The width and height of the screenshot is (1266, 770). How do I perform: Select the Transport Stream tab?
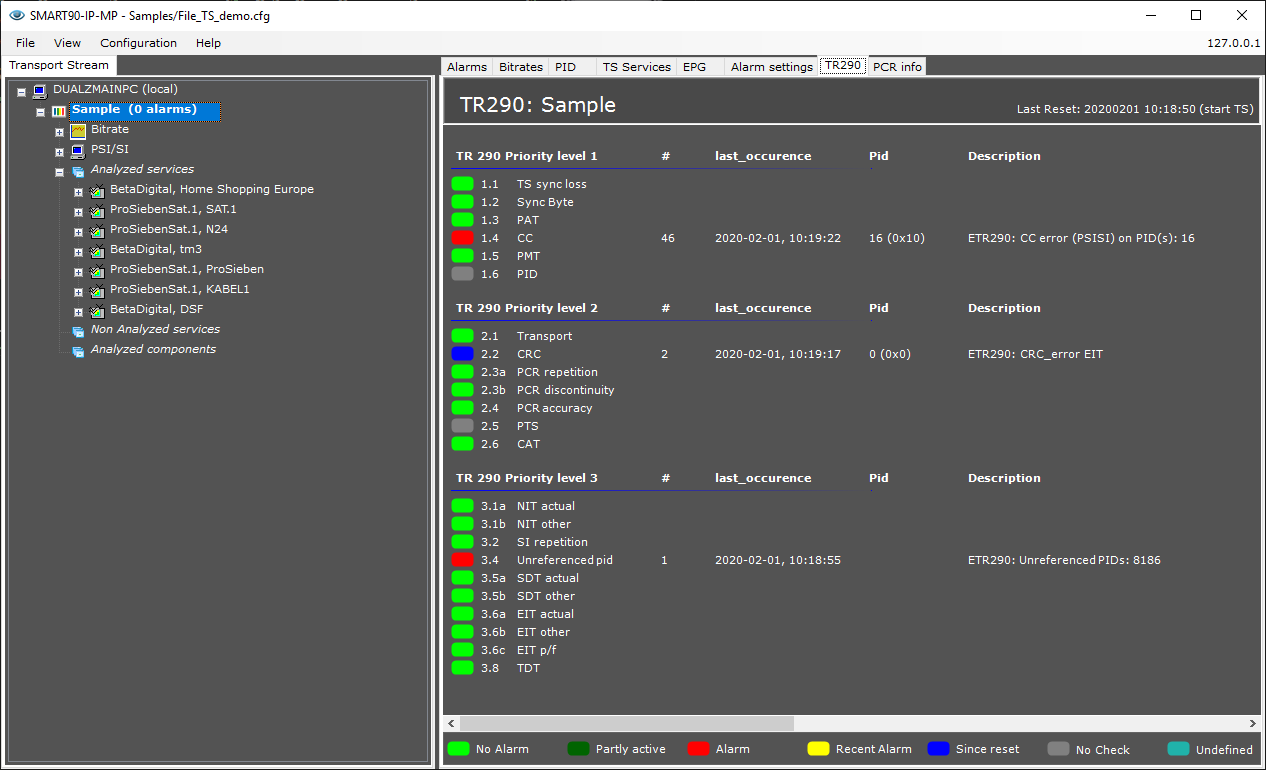[59, 65]
